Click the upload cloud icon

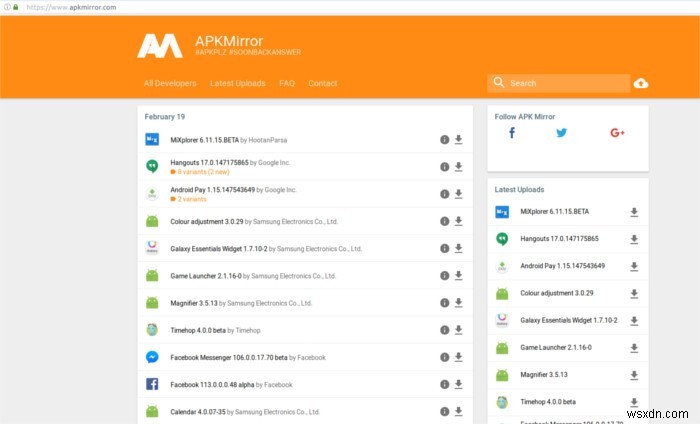pyautogui.click(x=641, y=83)
